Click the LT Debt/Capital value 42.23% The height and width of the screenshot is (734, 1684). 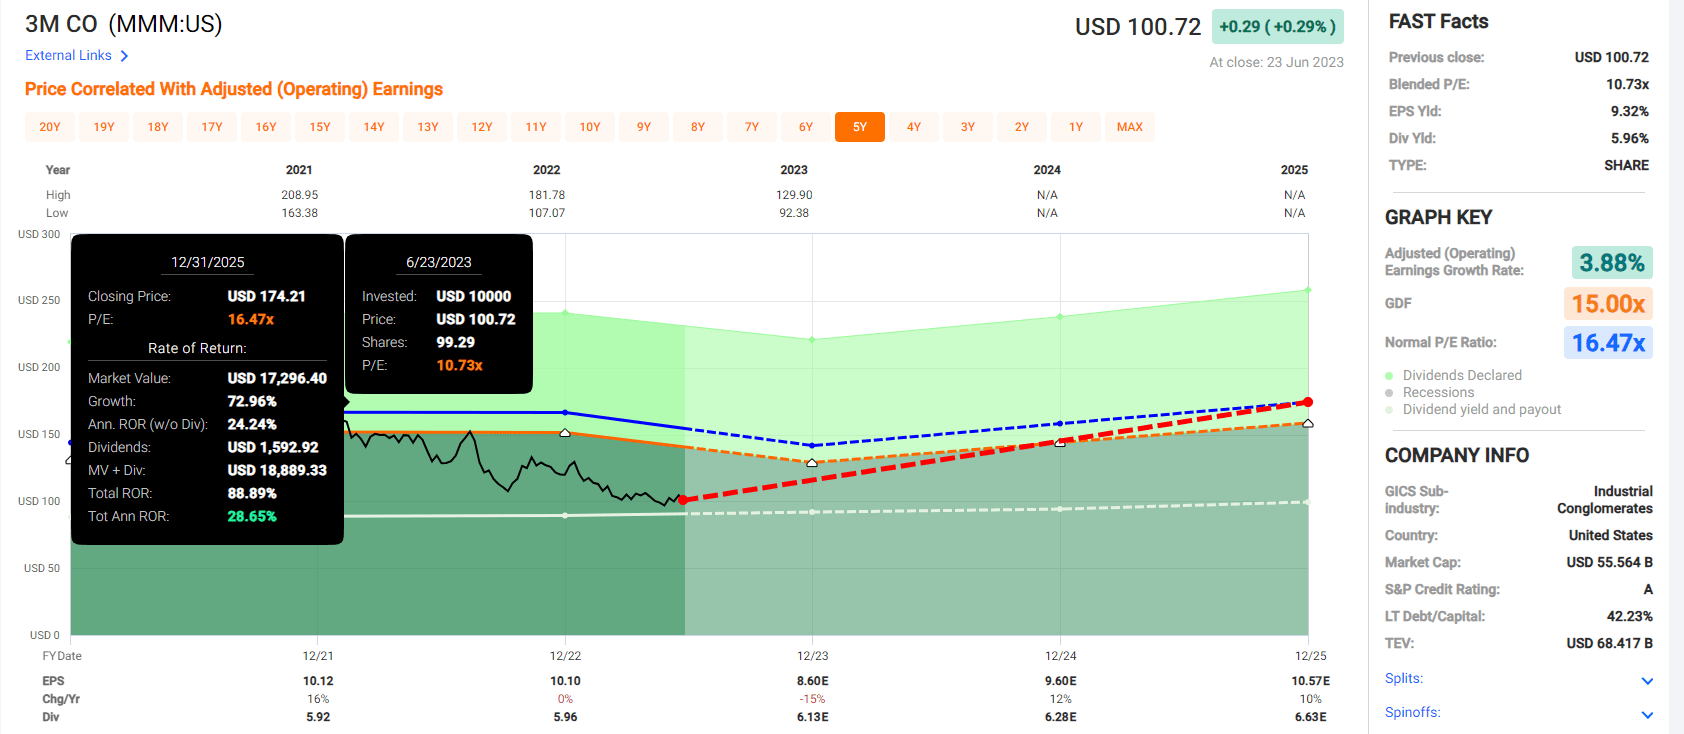(1630, 616)
